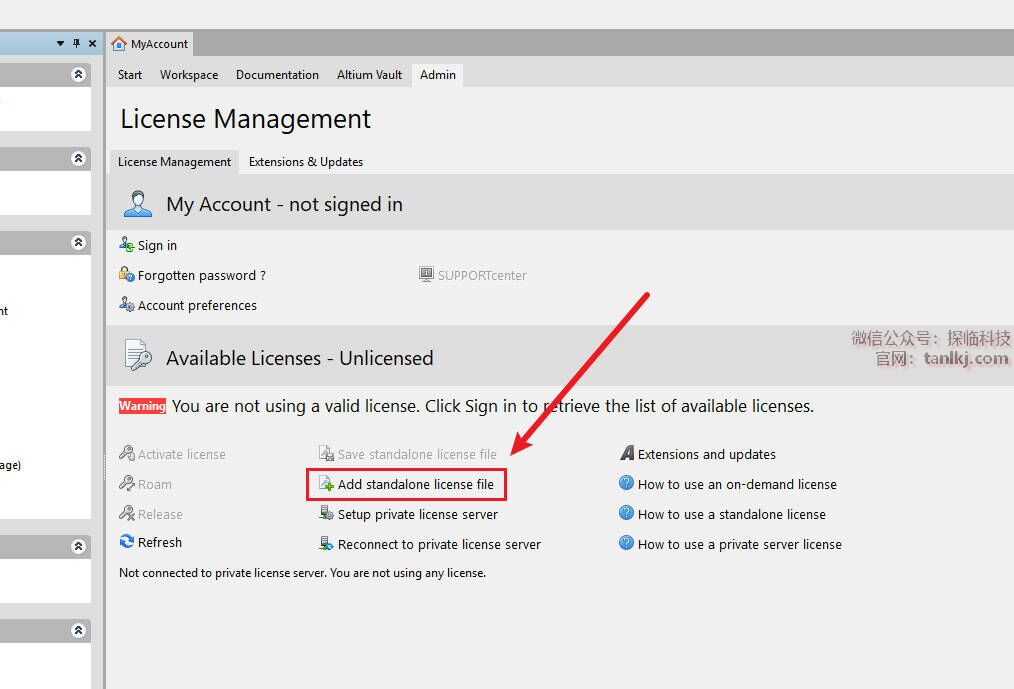Click Save standalone license file link
The width and height of the screenshot is (1014, 689).
tap(417, 455)
